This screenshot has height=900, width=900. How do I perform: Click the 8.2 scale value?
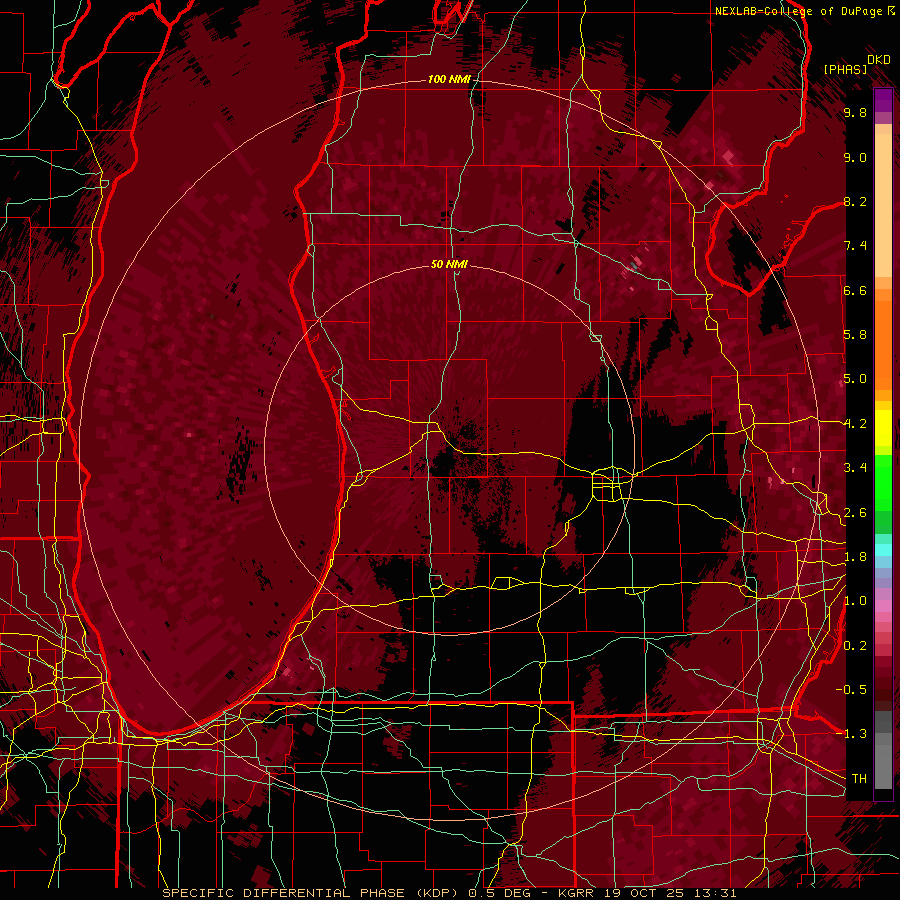pyautogui.click(x=855, y=201)
